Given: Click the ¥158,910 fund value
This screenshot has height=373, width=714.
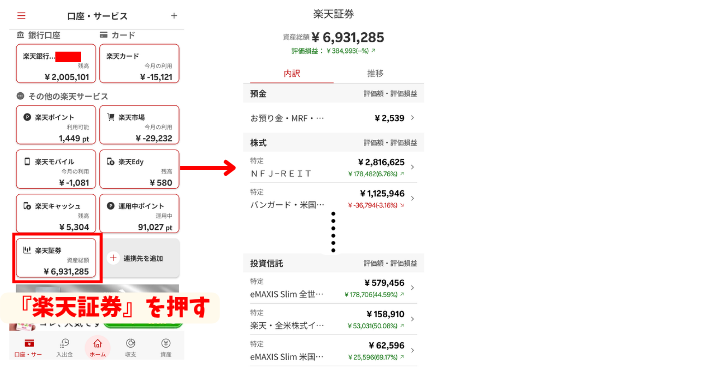Looking at the screenshot, I should 385,314.
